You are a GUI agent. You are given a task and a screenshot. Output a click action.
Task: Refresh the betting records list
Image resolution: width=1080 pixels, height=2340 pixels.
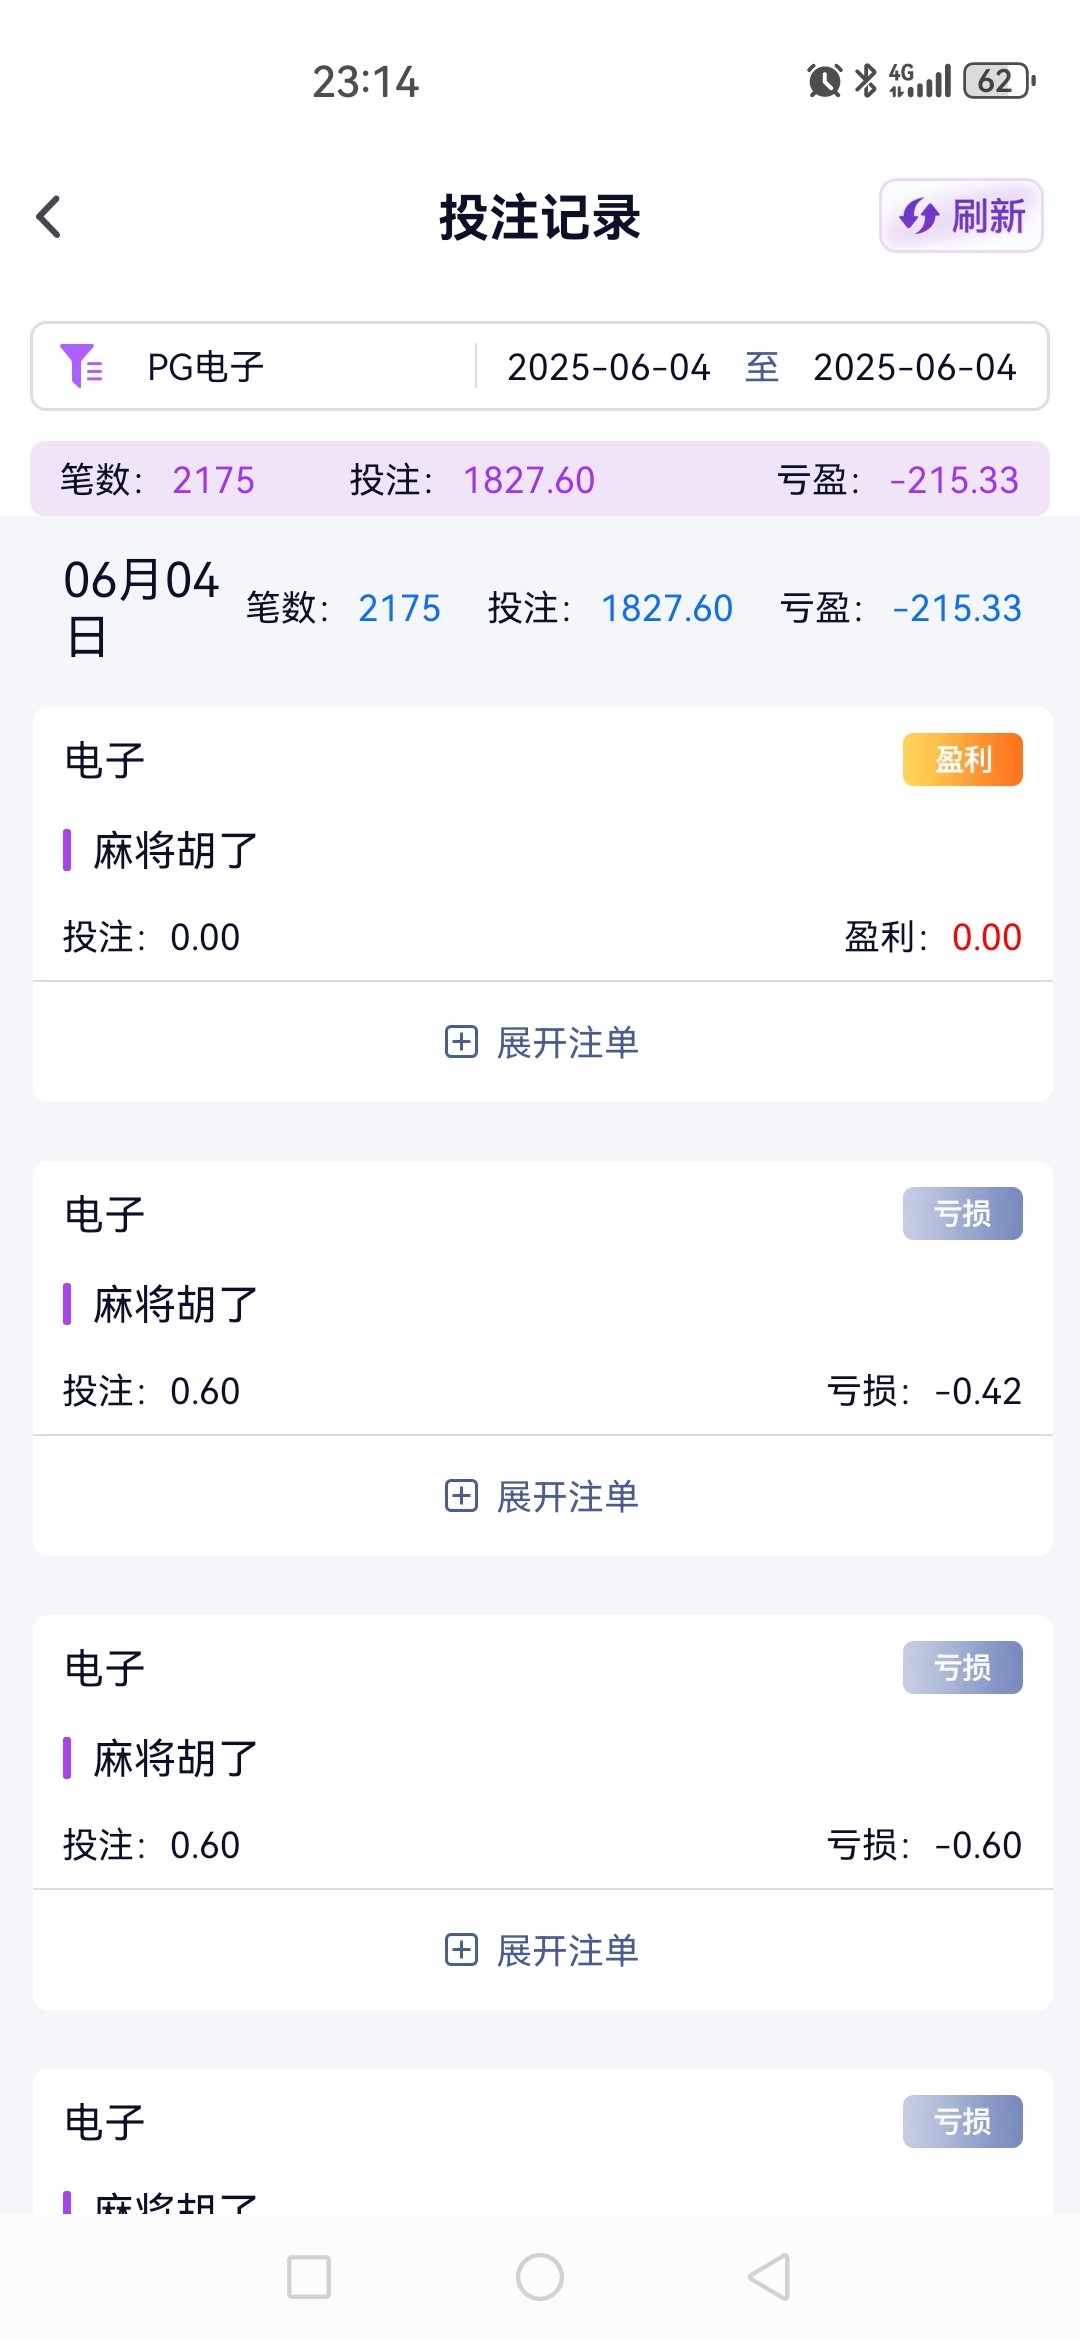click(961, 216)
